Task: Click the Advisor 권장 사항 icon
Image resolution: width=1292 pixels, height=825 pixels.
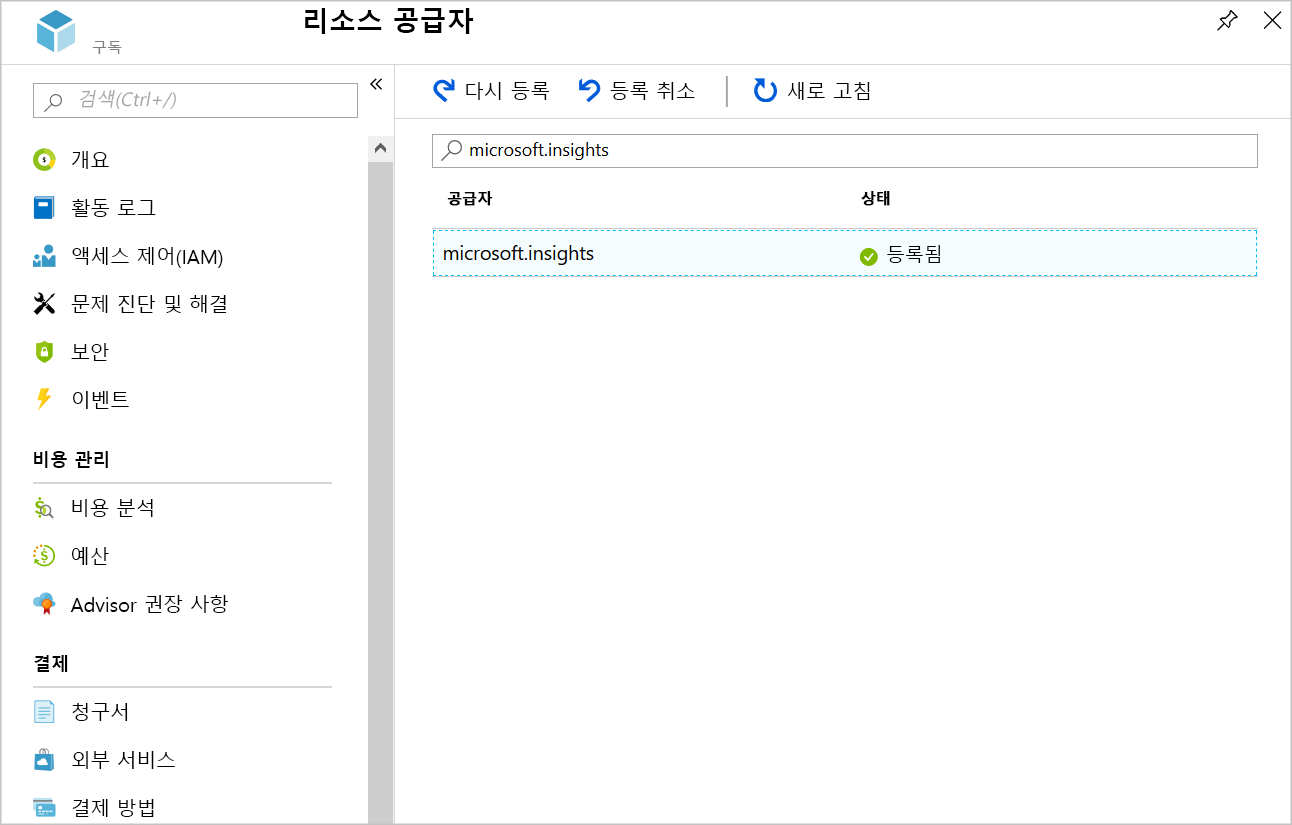Action: pos(44,604)
